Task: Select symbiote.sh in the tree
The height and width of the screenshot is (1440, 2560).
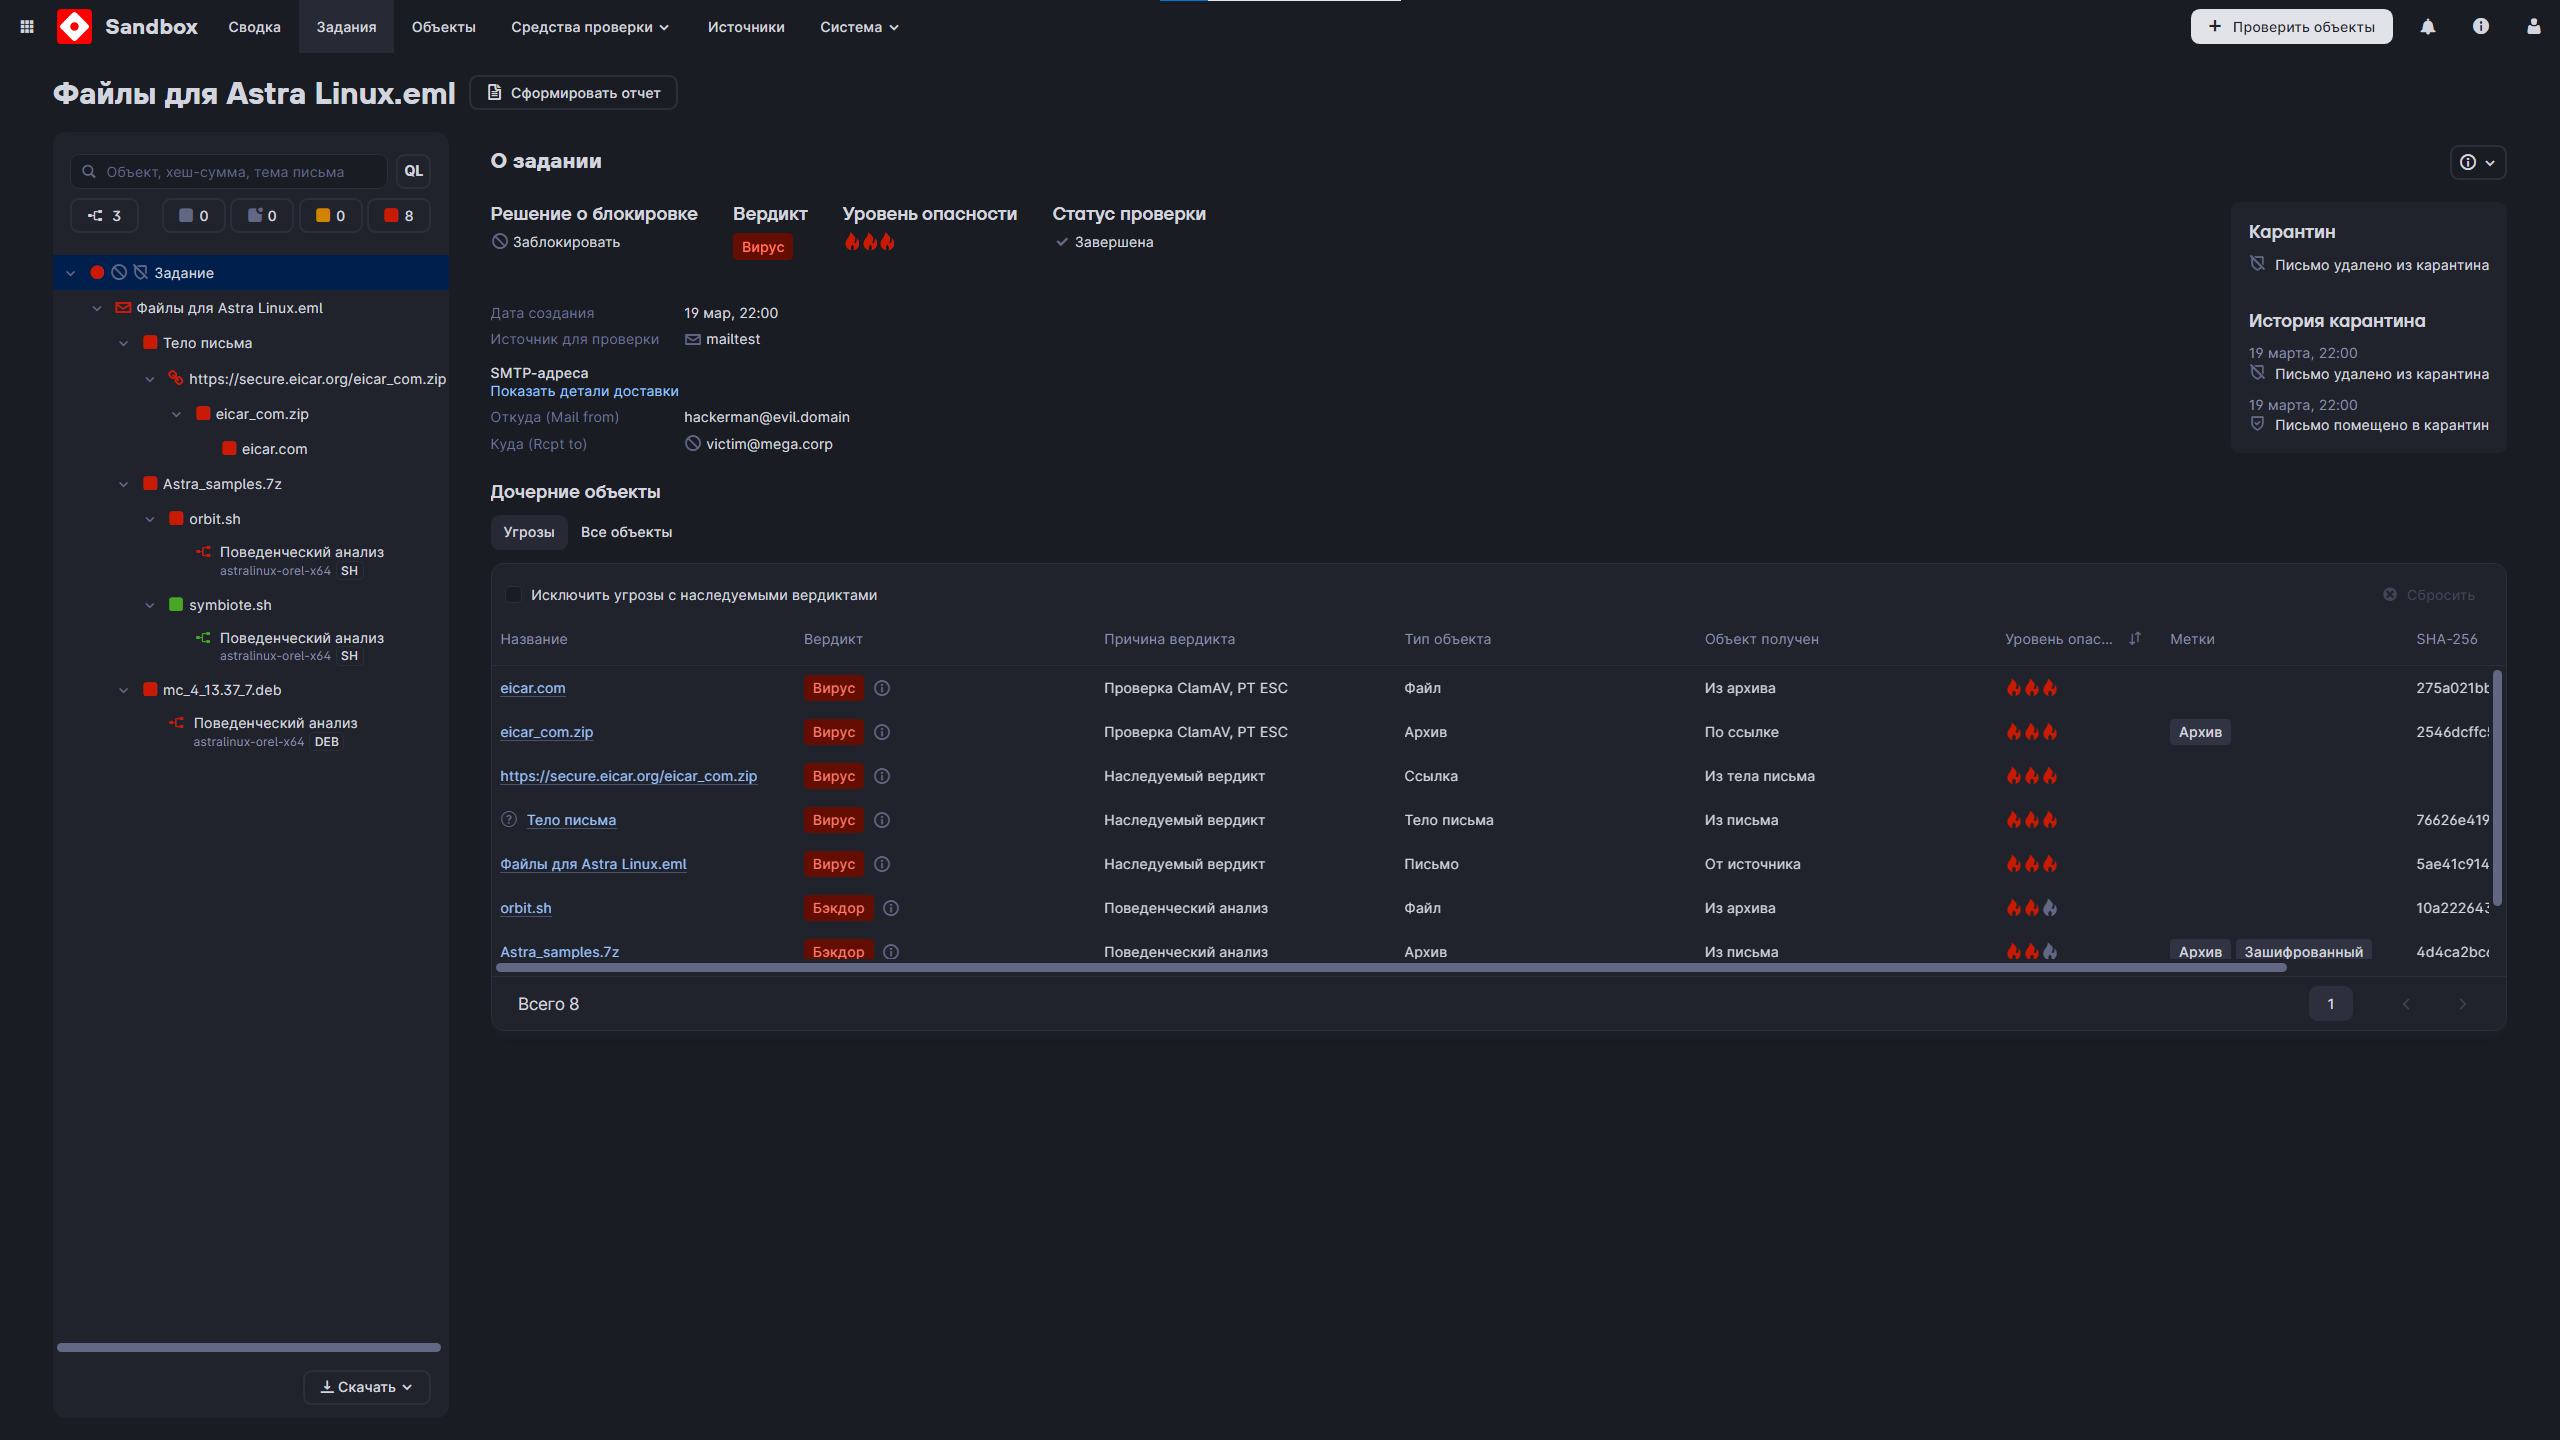Action: click(230, 605)
